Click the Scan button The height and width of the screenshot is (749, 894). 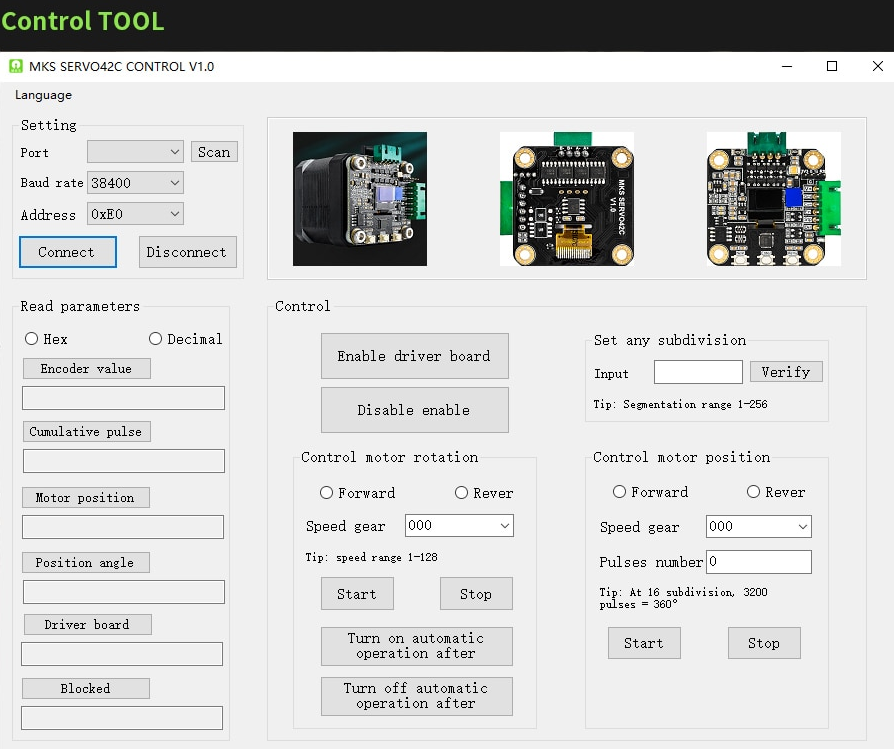tap(214, 152)
